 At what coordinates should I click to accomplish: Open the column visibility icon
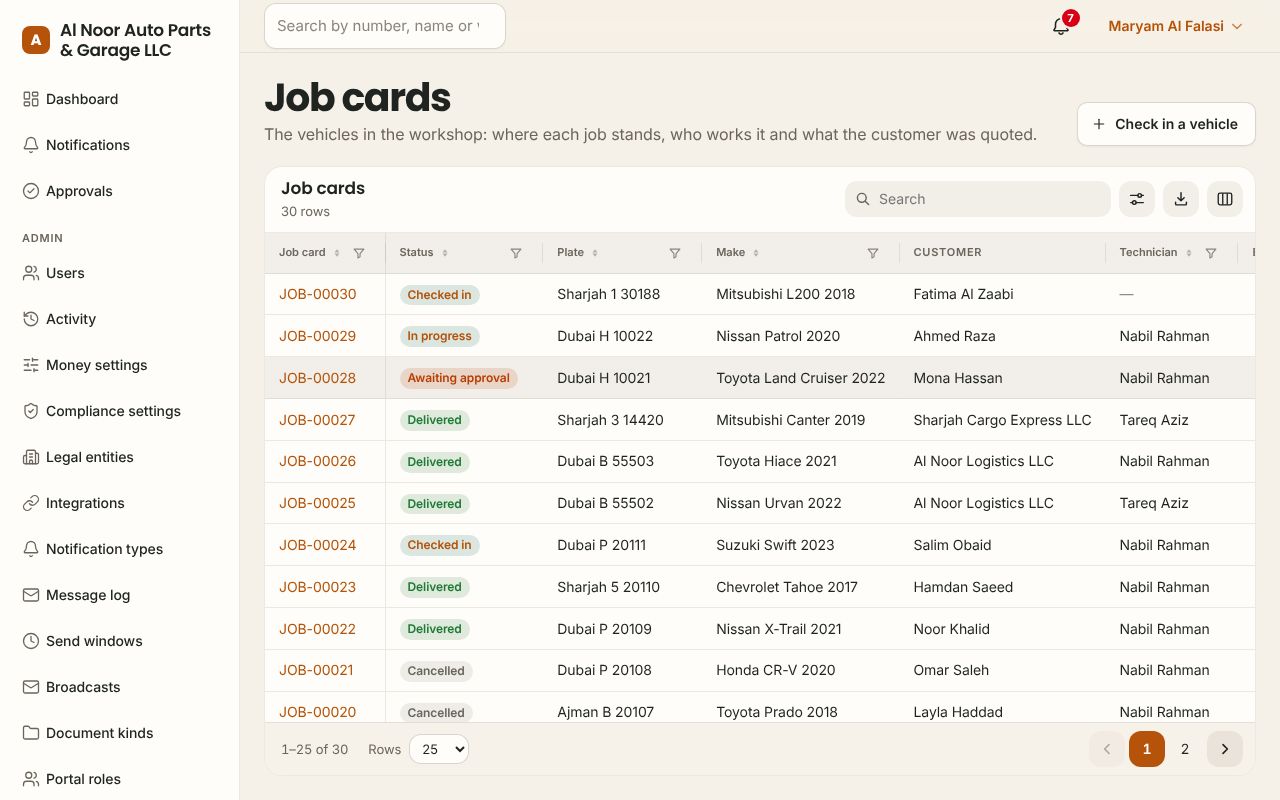coord(1225,199)
